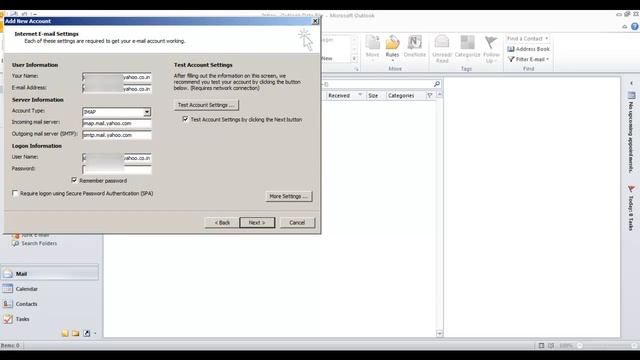Click the Follow Up flag icon
Image resolution: width=640 pixels, height=360 pixels.
click(491, 42)
